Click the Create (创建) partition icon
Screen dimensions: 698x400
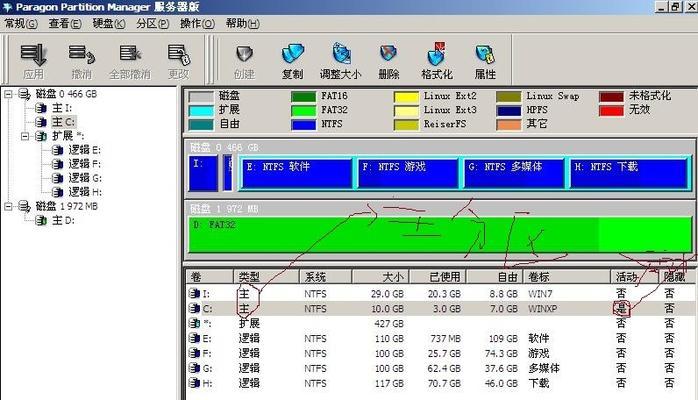point(244,54)
